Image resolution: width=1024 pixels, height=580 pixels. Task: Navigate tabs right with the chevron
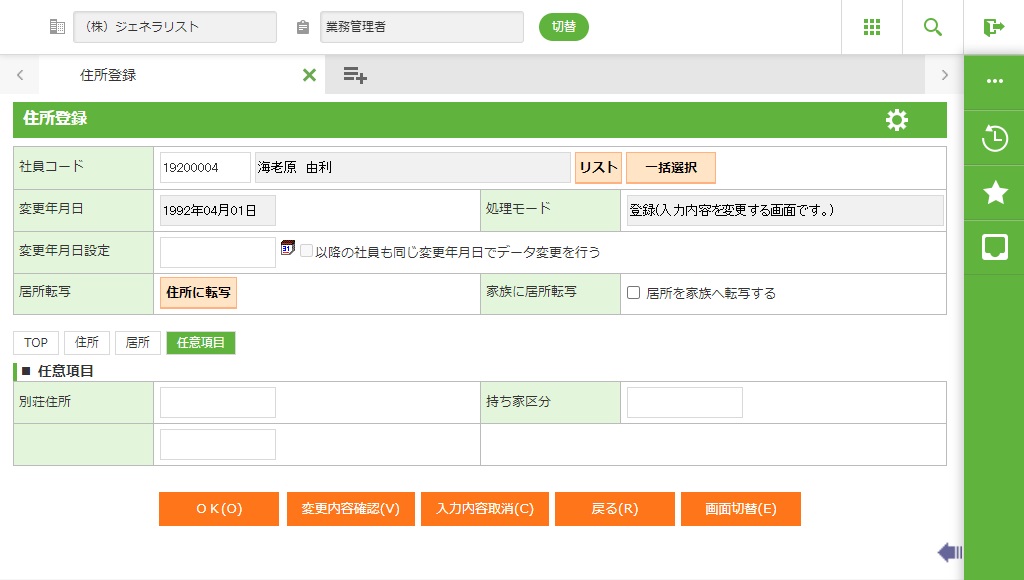pos(944,75)
